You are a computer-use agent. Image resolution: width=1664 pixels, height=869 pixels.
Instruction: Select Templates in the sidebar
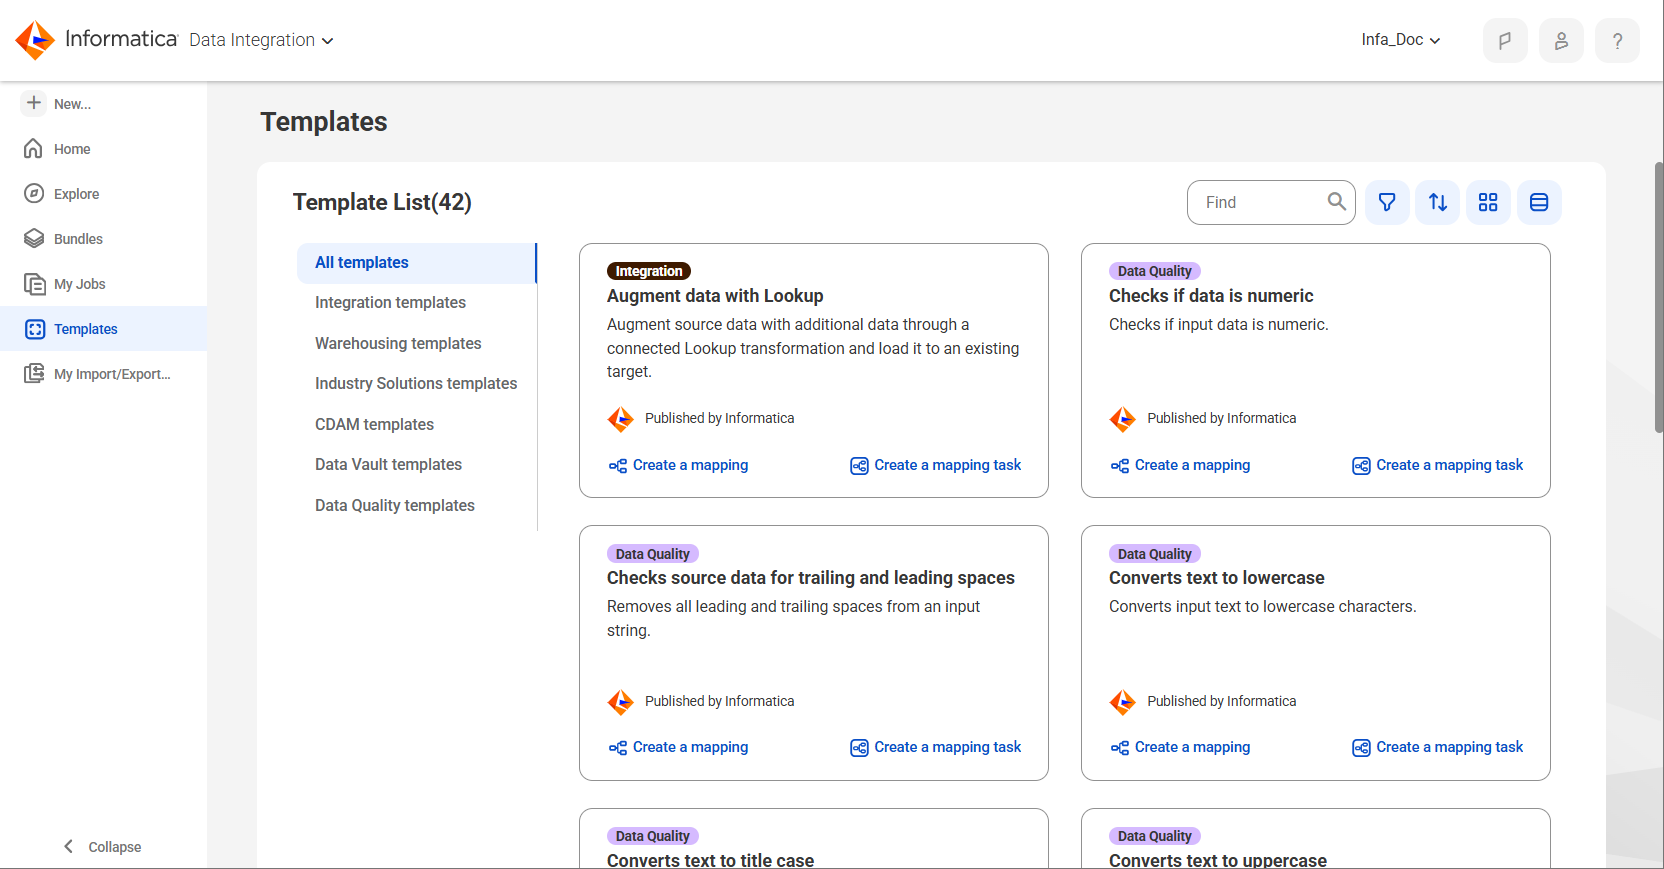(104, 329)
